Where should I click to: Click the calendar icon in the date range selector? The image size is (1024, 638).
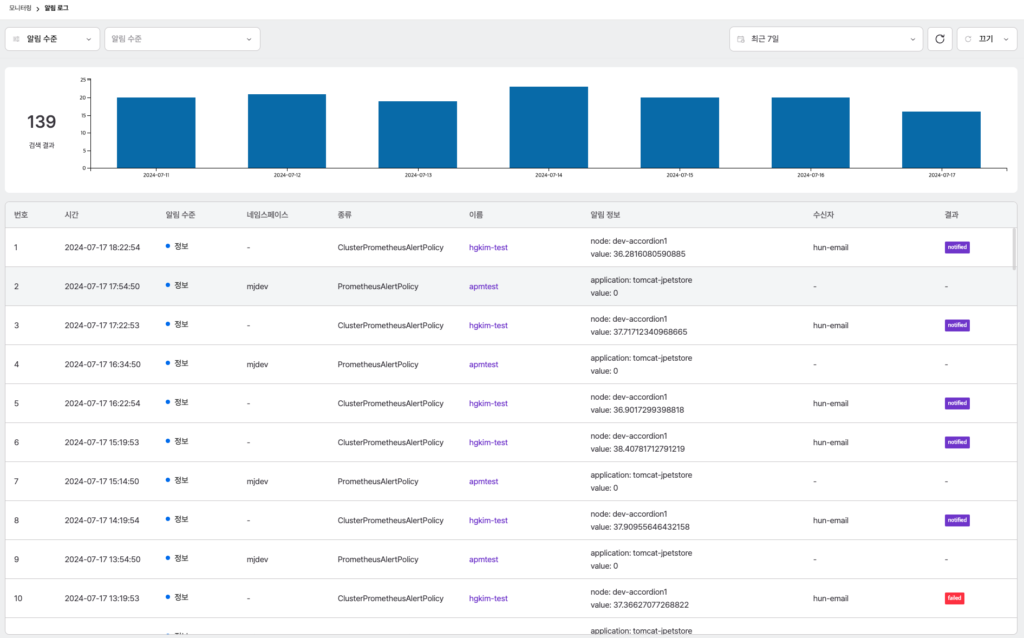coord(741,39)
